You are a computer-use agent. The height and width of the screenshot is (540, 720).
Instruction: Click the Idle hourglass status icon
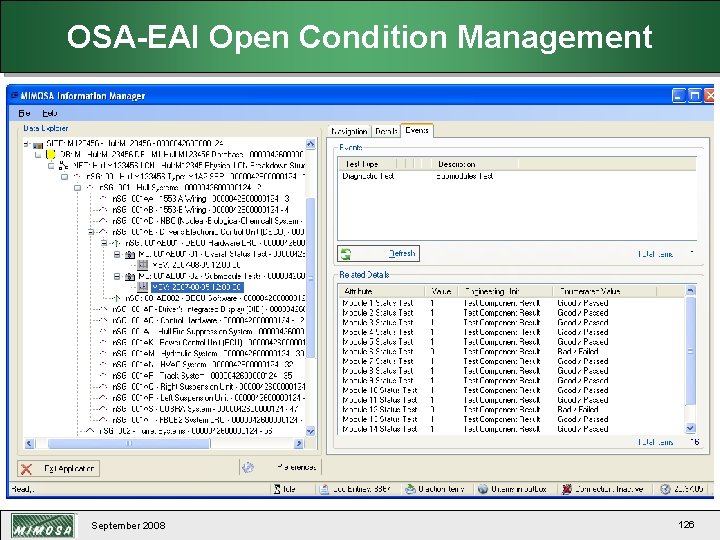(x=277, y=489)
